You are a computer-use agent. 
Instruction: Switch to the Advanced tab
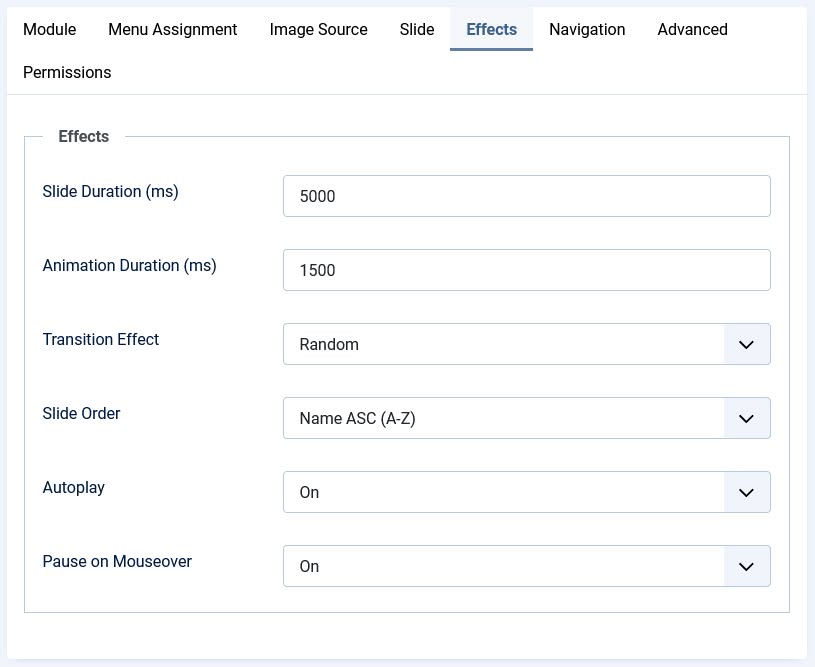[692, 29]
